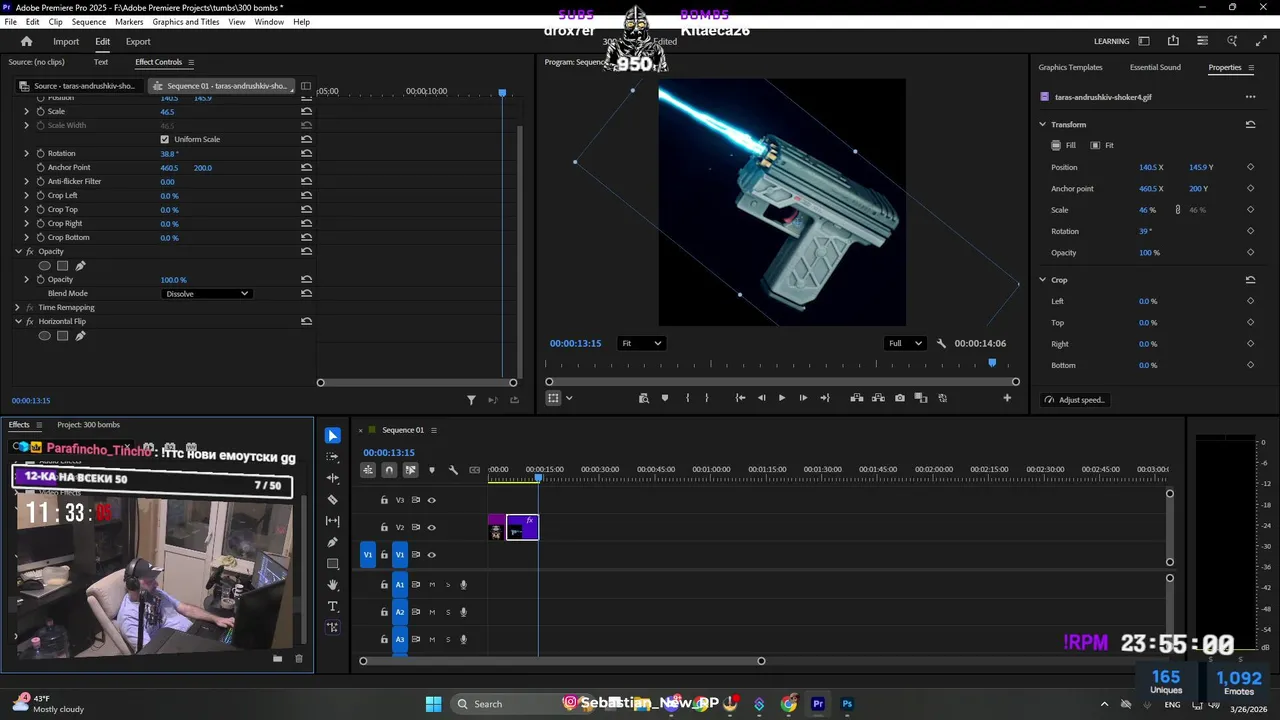Switch to Essential Sound tab

coord(1155,67)
